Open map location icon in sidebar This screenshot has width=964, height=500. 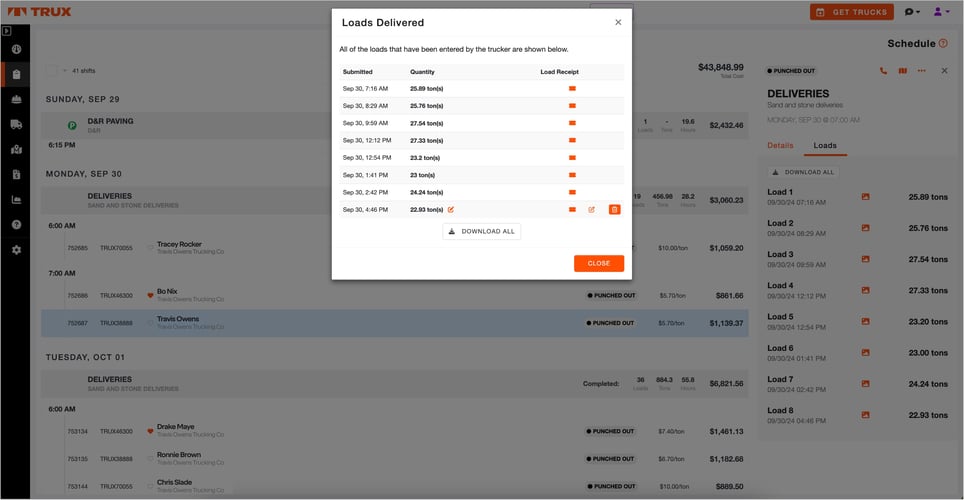(17, 149)
